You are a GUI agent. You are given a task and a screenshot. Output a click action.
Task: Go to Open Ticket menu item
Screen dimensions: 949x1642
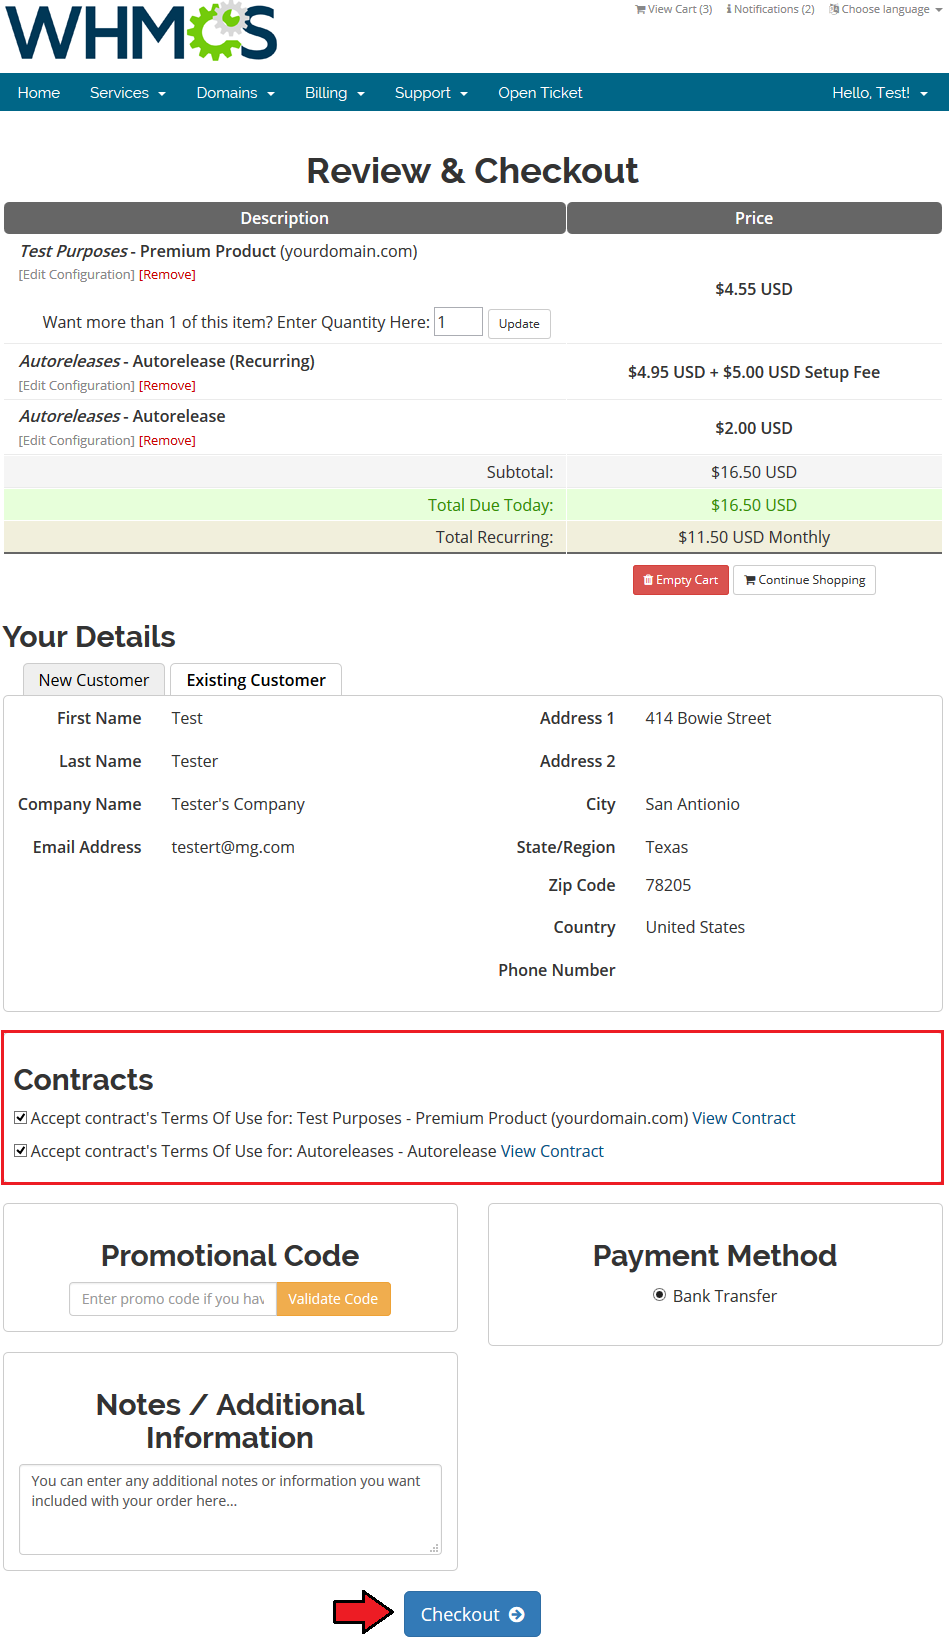tap(540, 93)
